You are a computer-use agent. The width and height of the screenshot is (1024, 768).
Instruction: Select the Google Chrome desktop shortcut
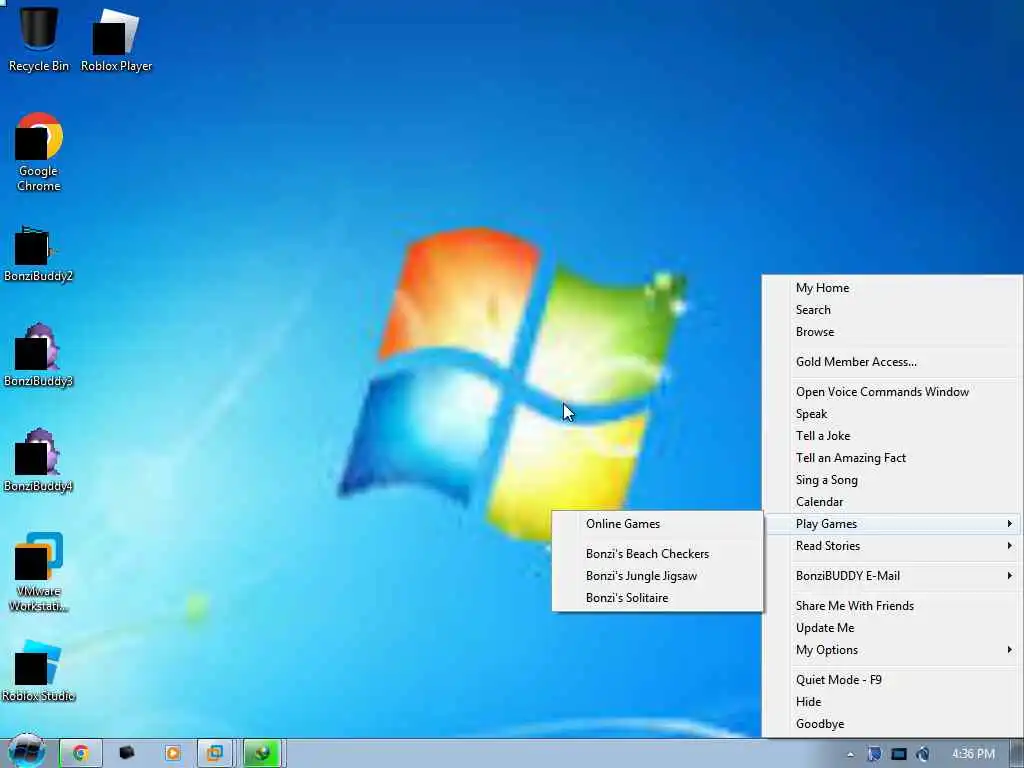click(39, 153)
